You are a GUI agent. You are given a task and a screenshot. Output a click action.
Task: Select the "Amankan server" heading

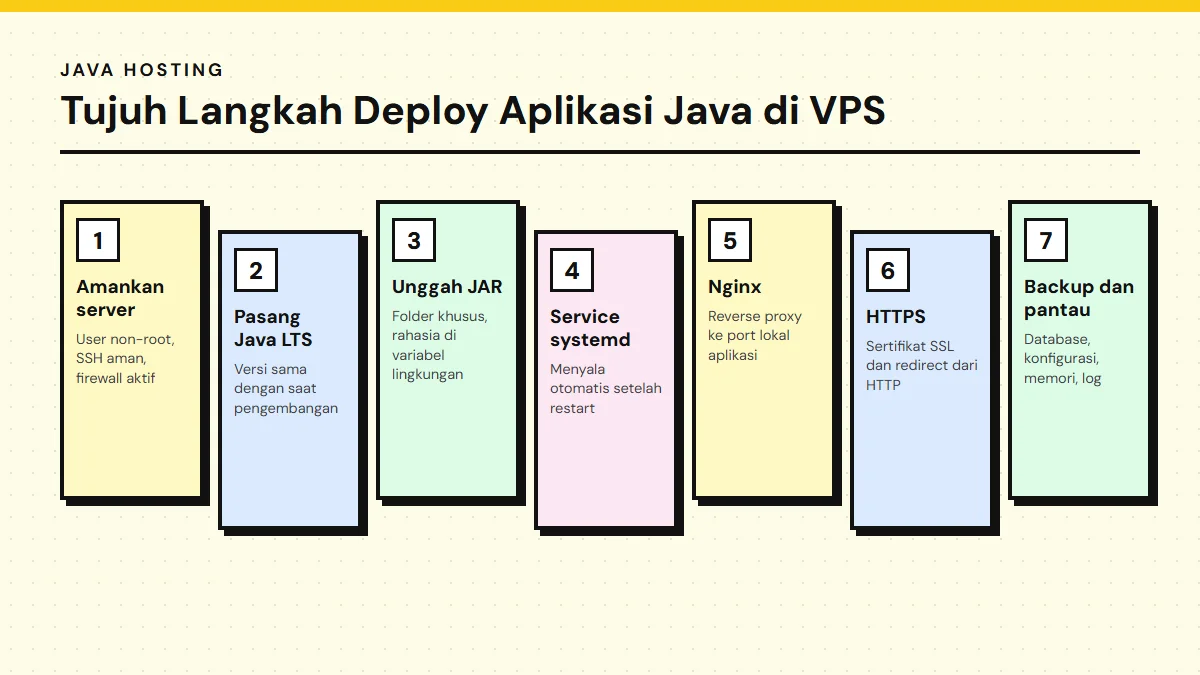(120, 298)
